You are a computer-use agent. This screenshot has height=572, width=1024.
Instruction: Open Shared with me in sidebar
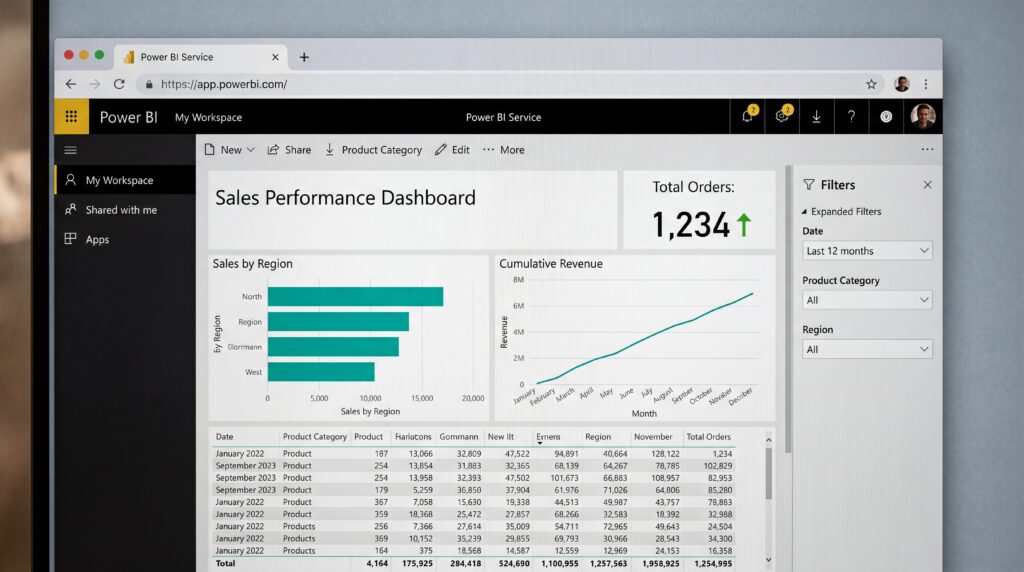pyautogui.click(x=125, y=210)
